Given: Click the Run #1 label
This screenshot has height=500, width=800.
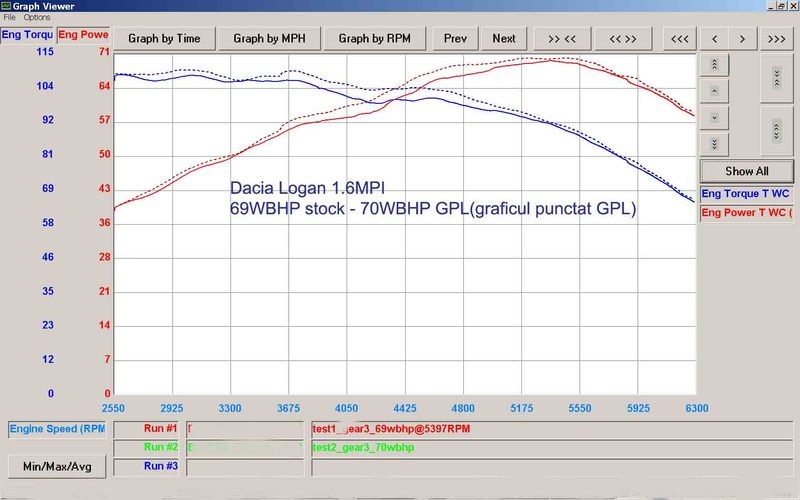Looking at the screenshot, I should [146, 429].
